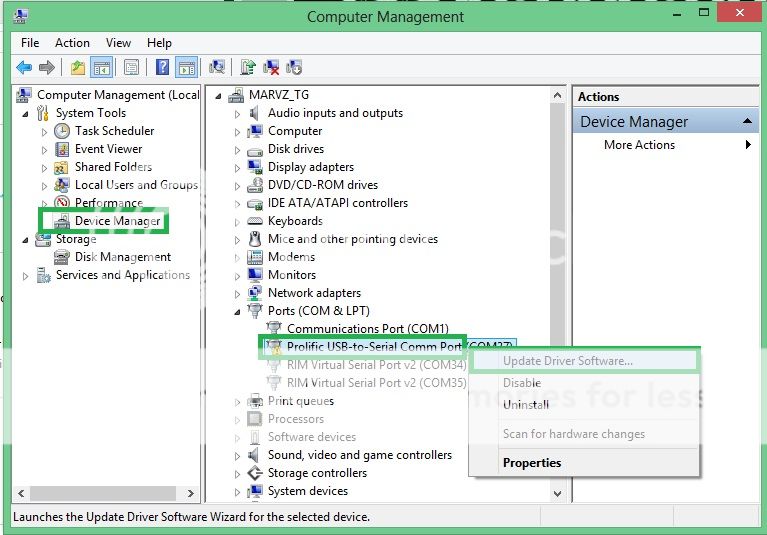The width and height of the screenshot is (767, 535).
Task: Click the Forward arrow toolbar icon
Action: [46, 67]
